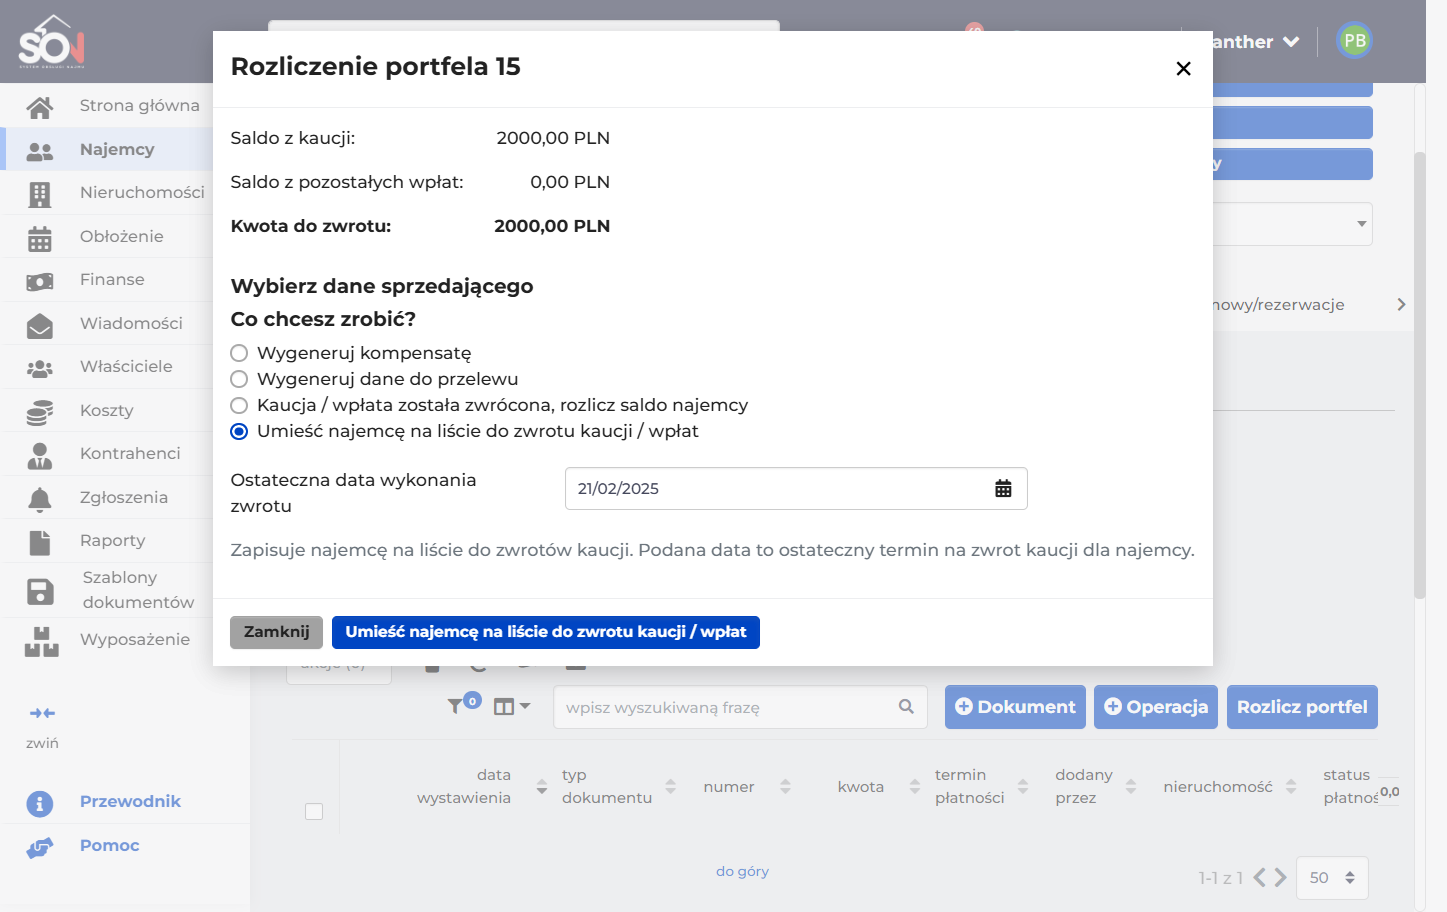Click the filter funnel icon
This screenshot has height=912, width=1447.
[455, 706]
